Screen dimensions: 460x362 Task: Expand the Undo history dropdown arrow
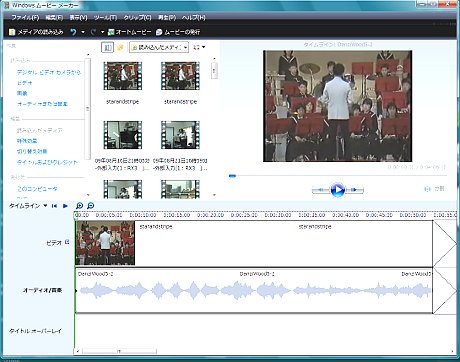[x=83, y=32]
